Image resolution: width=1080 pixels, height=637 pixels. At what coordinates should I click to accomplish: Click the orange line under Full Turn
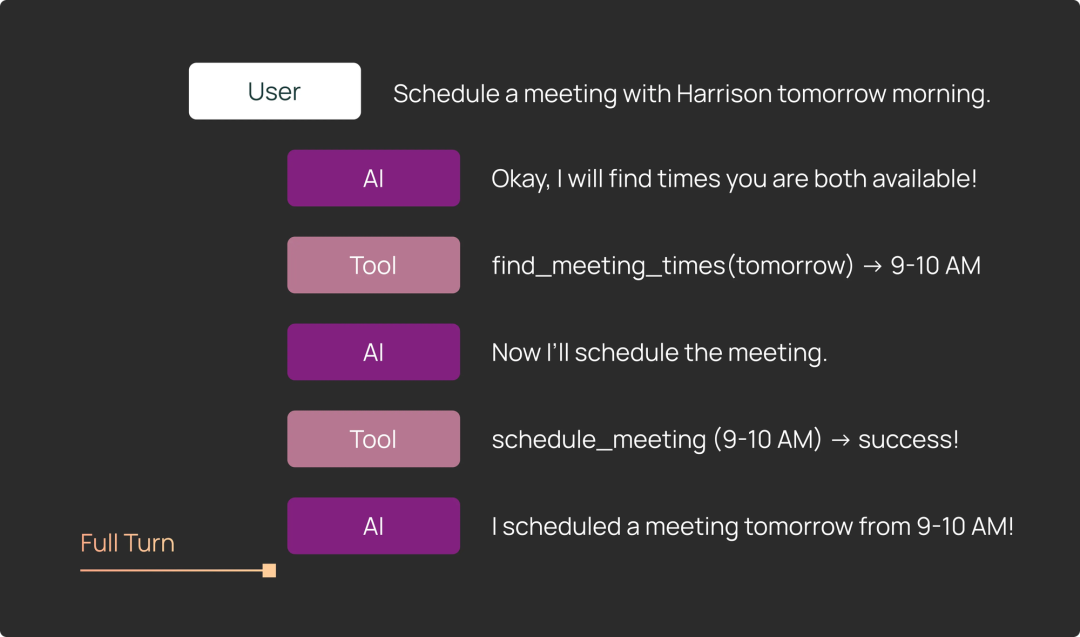172,570
